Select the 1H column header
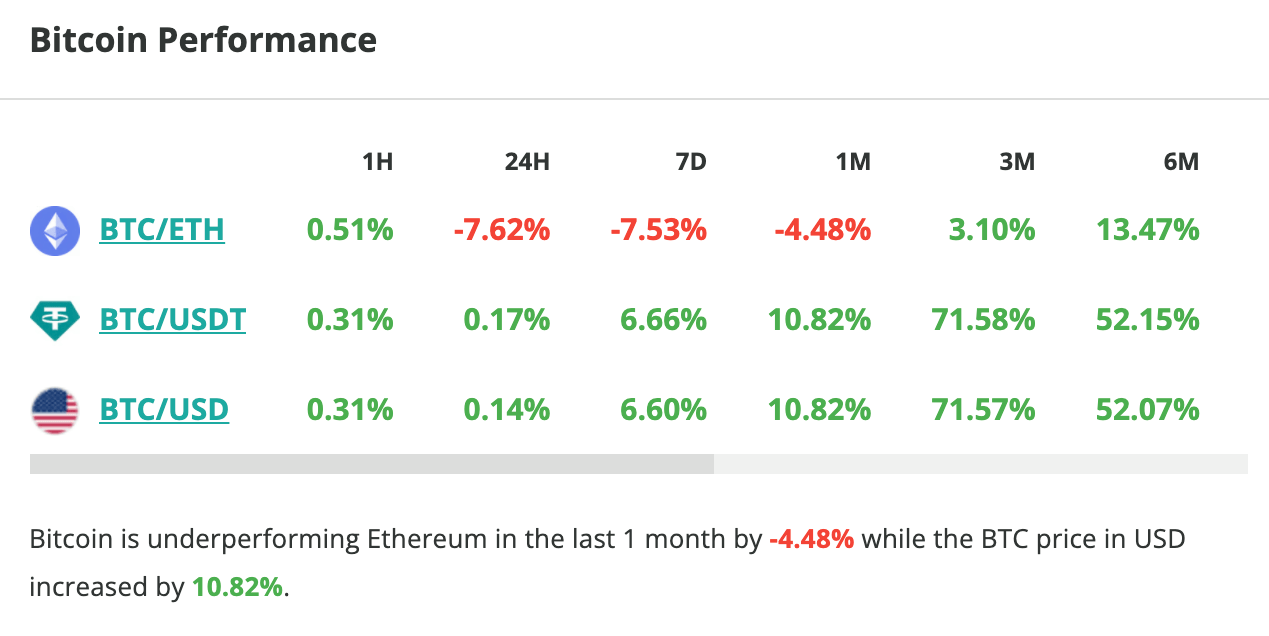Image resolution: width=1269 pixels, height=636 pixels. tap(377, 161)
